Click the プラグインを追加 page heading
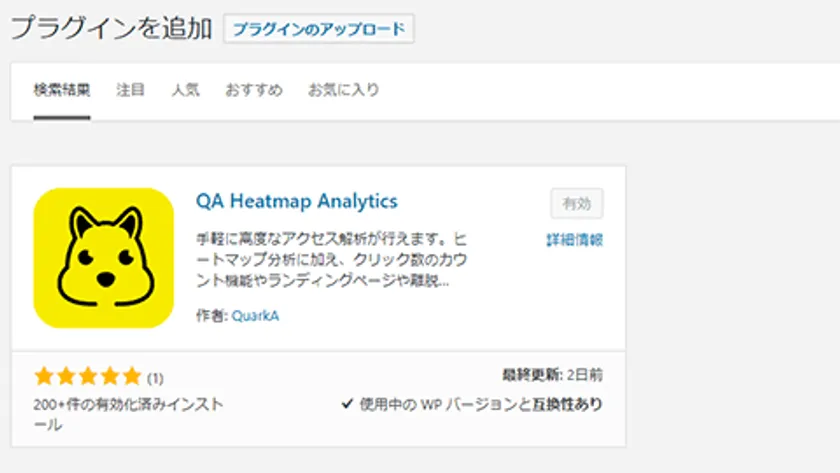This screenshot has width=840, height=473. [x=111, y=28]
